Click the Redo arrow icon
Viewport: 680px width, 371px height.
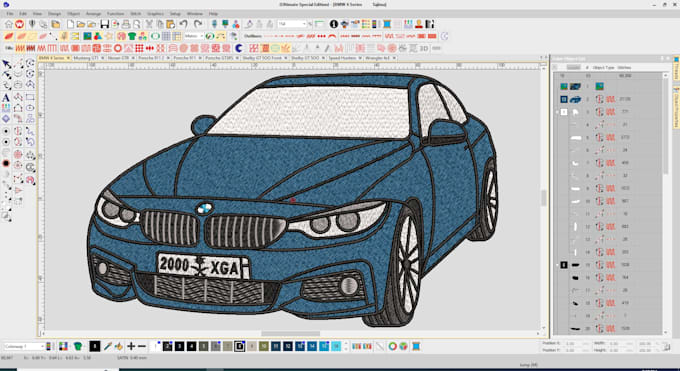(198, 24)
